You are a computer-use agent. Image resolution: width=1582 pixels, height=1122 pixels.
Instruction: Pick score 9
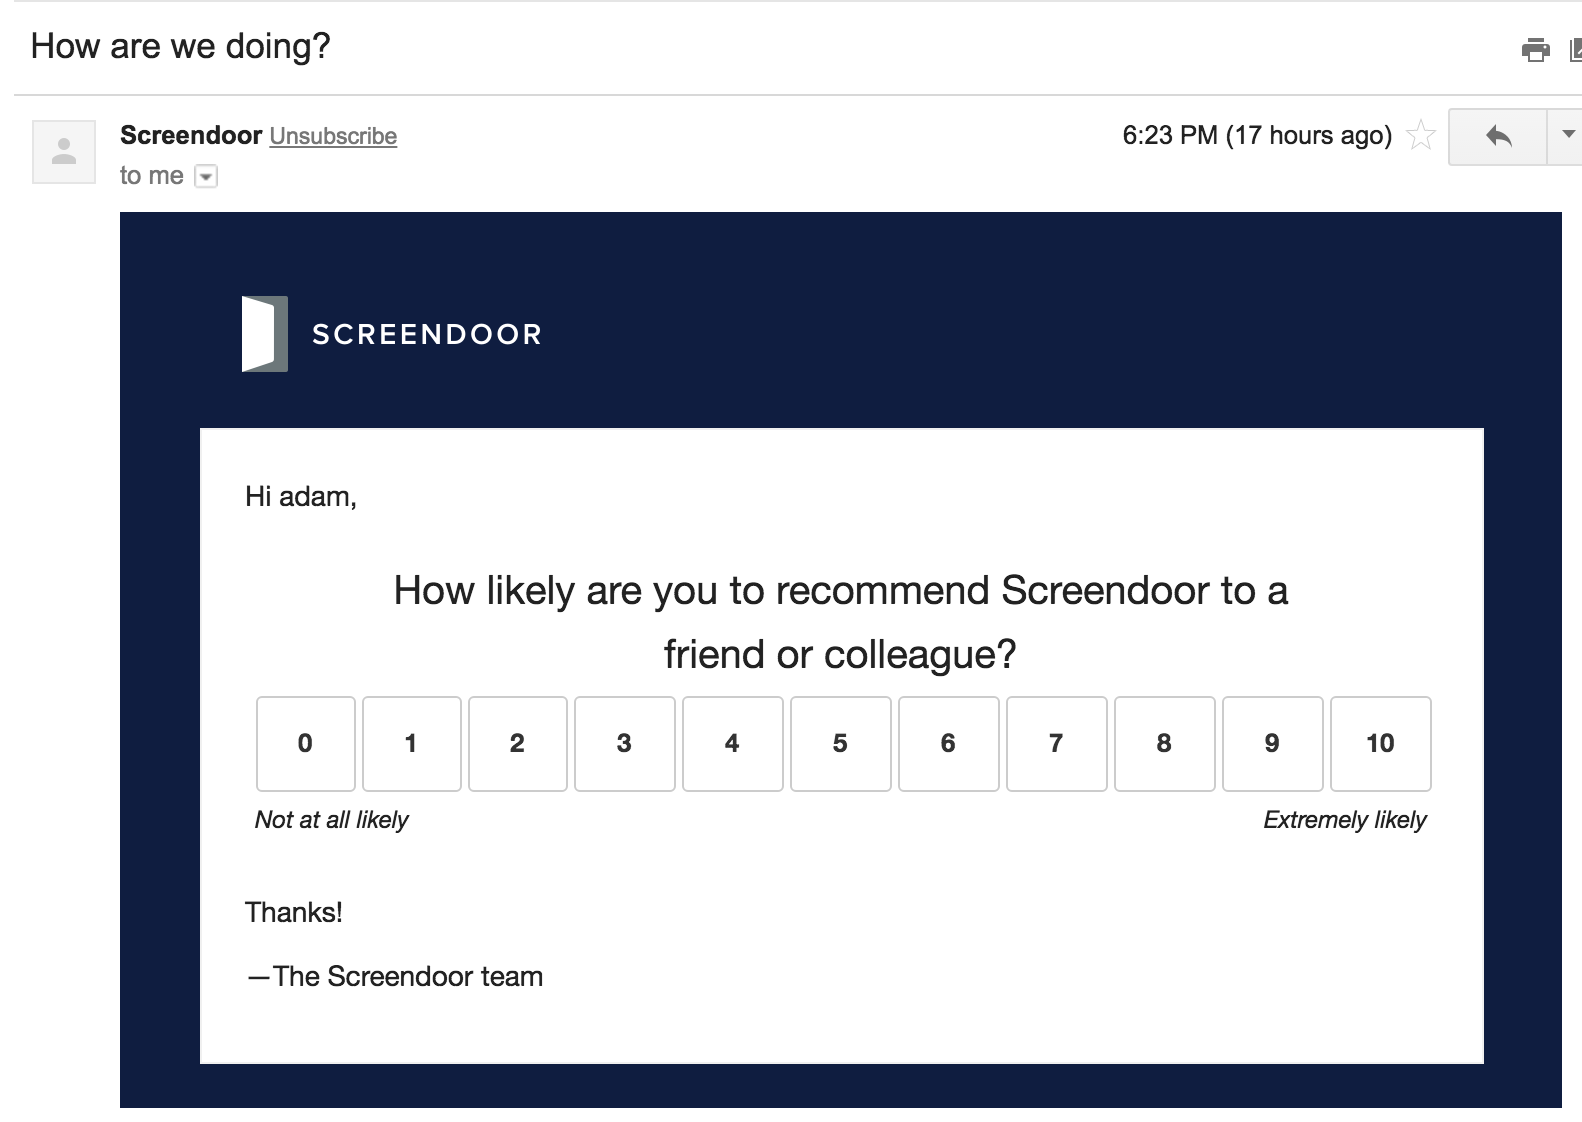[x=1273, y=744]
